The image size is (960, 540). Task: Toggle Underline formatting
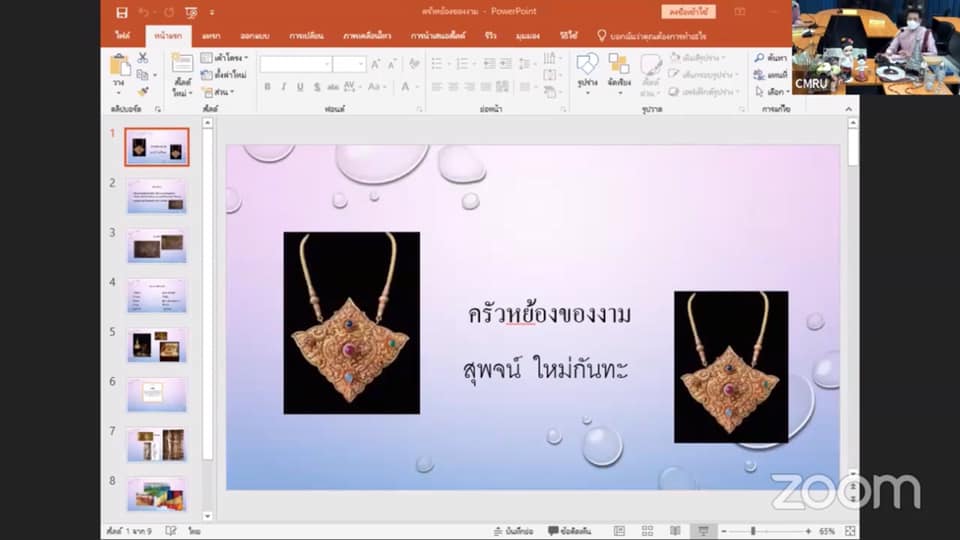[300, 87]
